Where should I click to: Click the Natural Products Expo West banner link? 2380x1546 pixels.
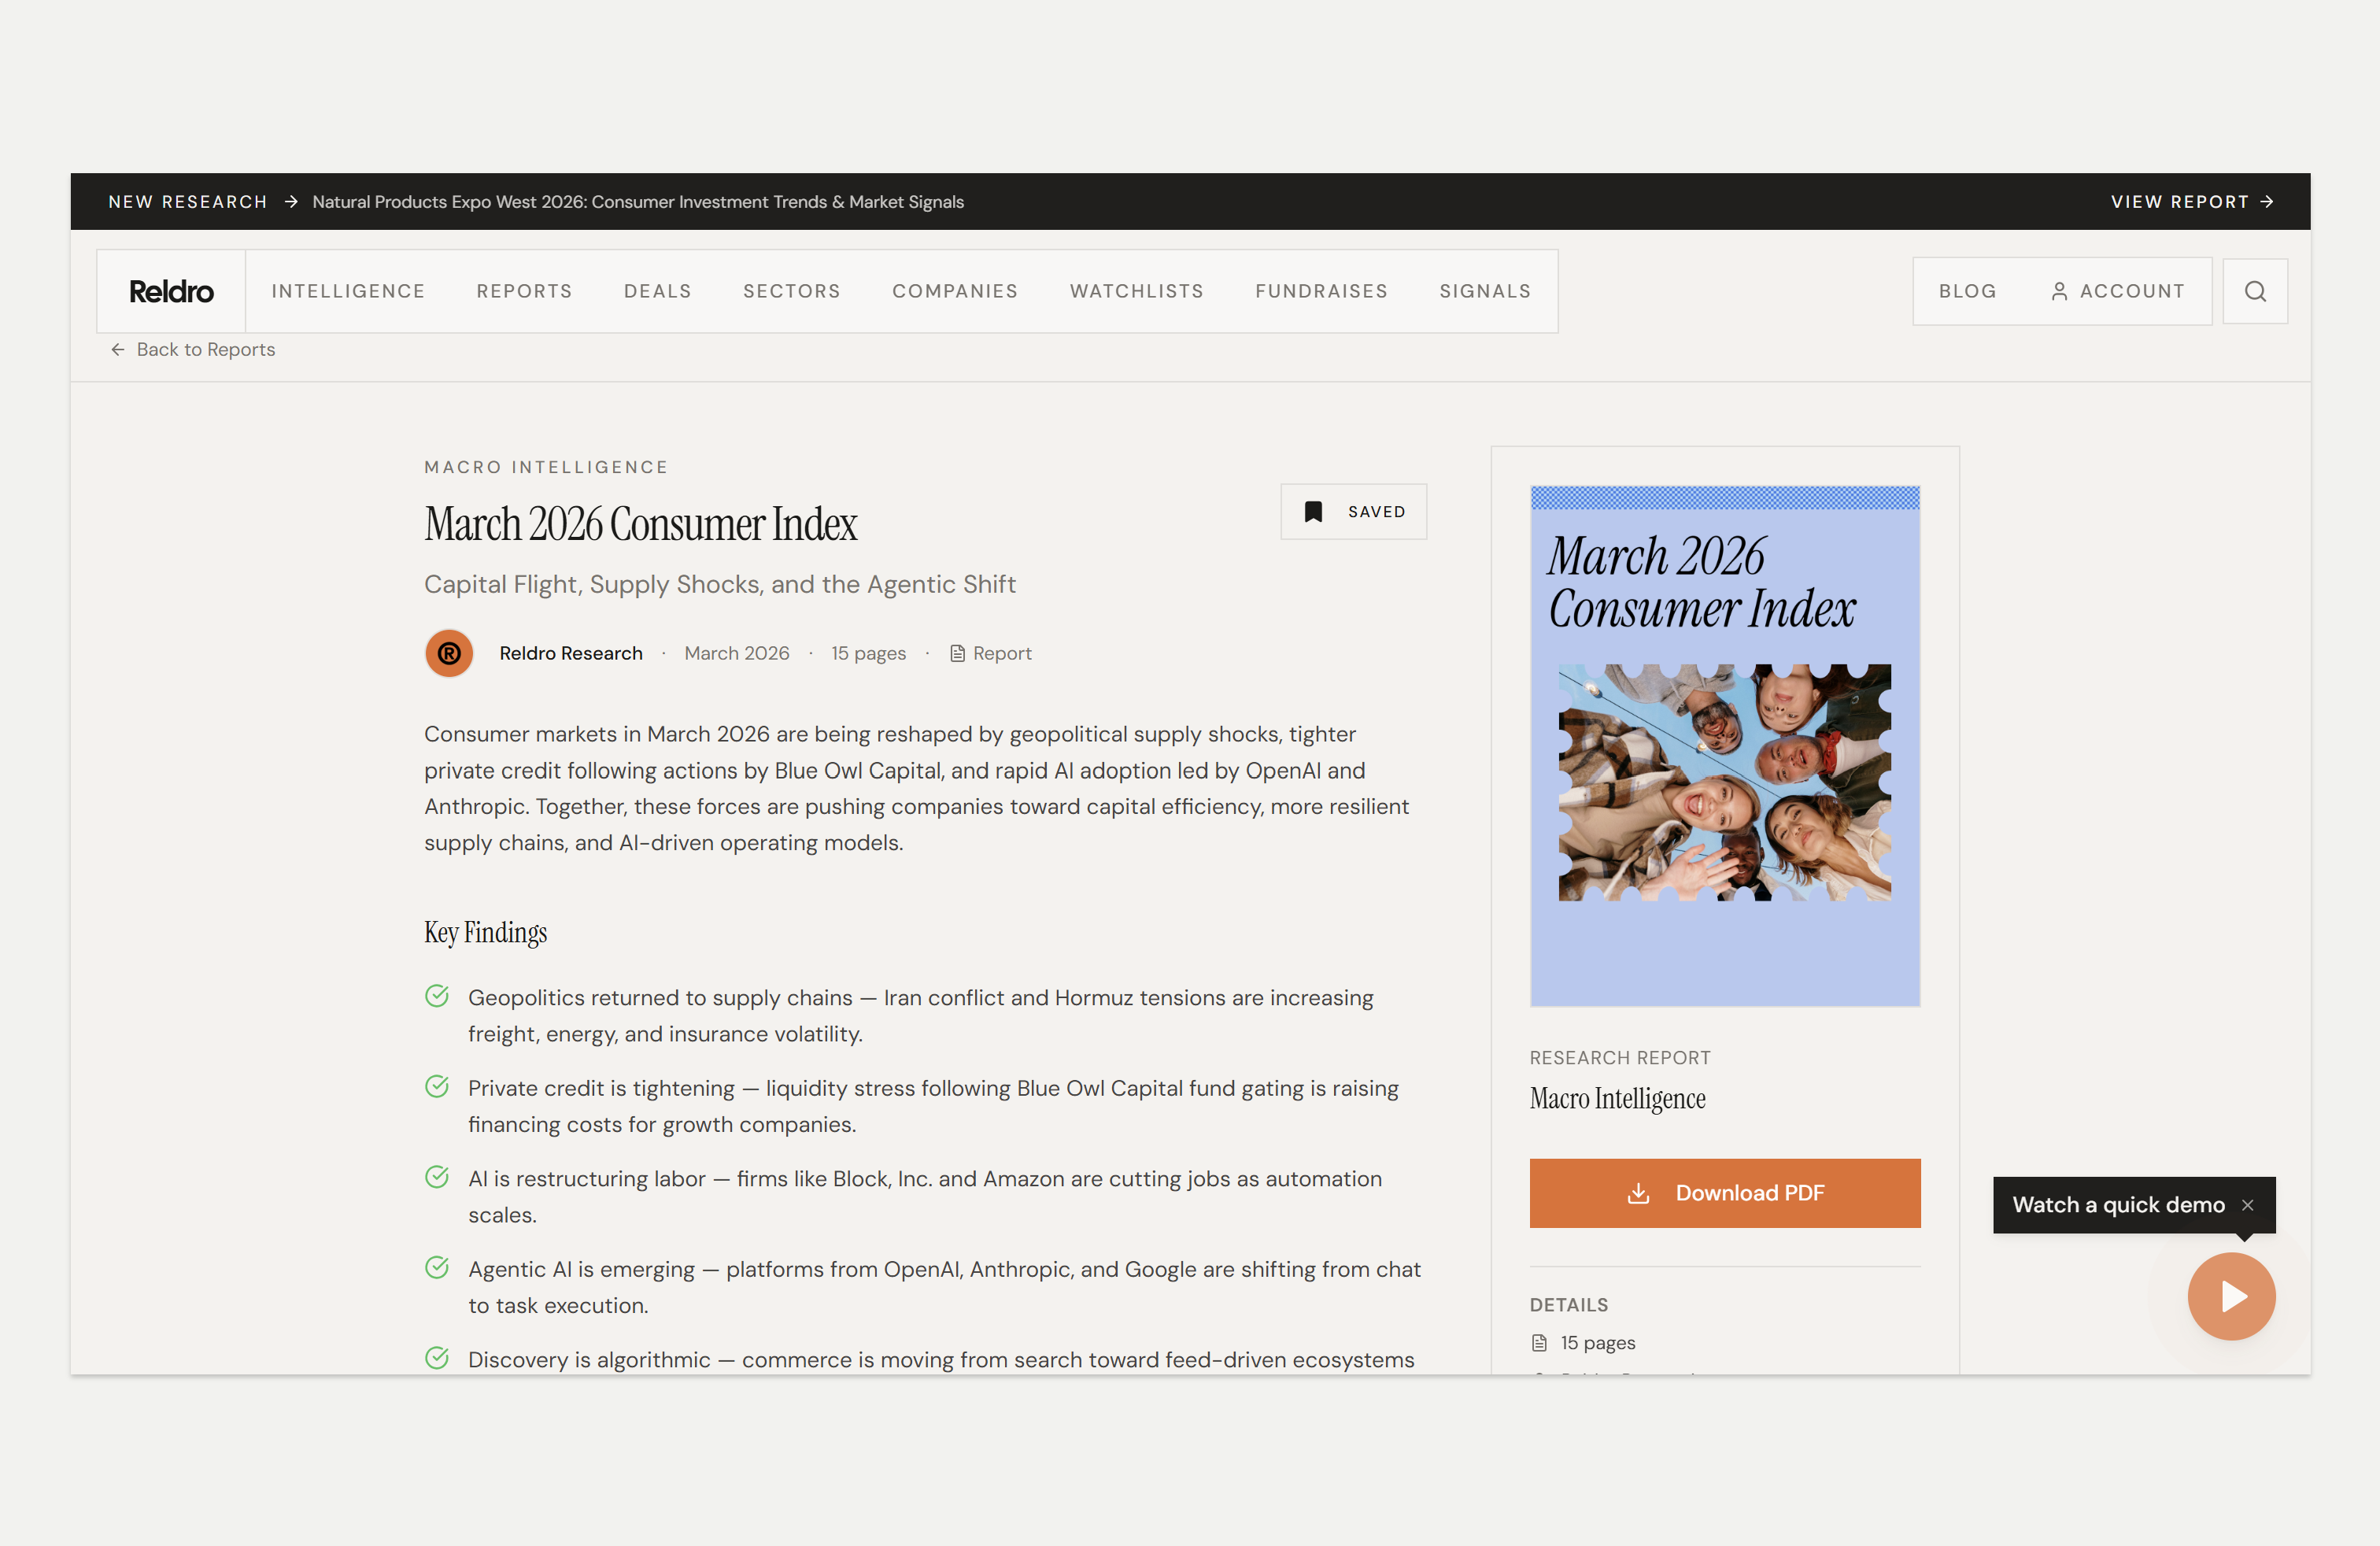pos(637,202)
